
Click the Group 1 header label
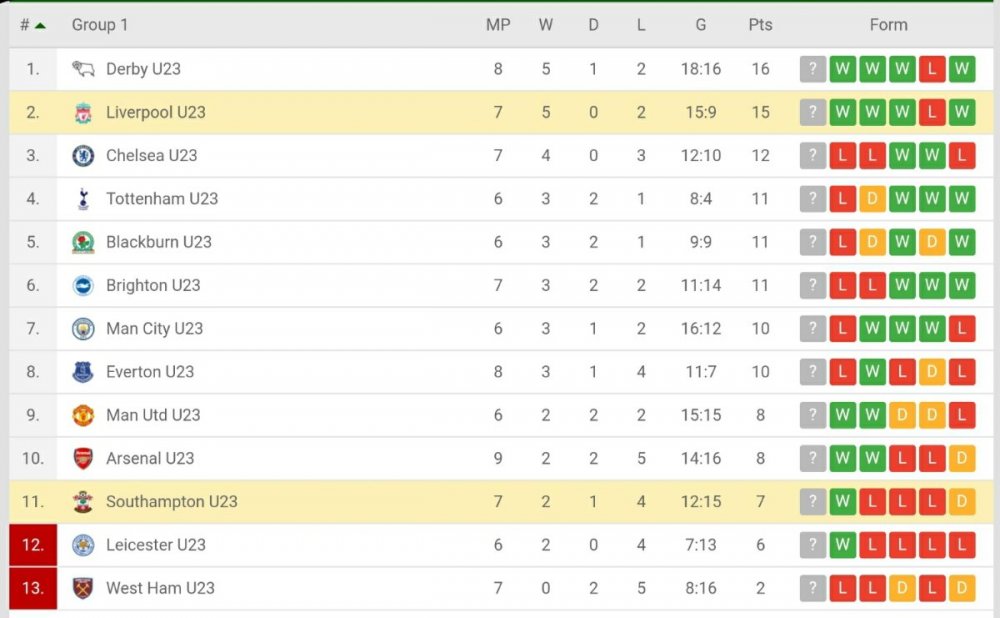click(100, 25)
